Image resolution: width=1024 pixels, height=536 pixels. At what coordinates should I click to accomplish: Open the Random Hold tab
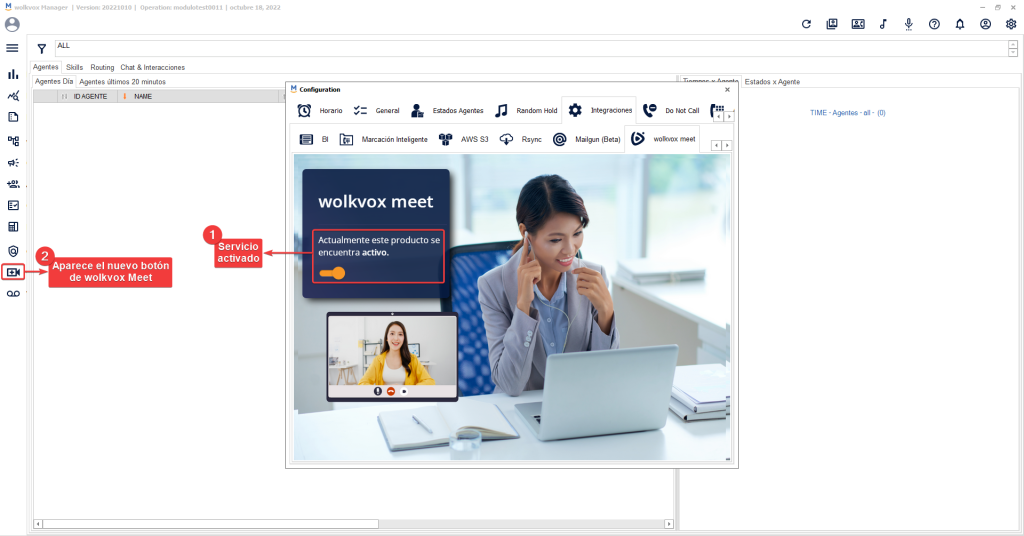[x=526, y=111]
